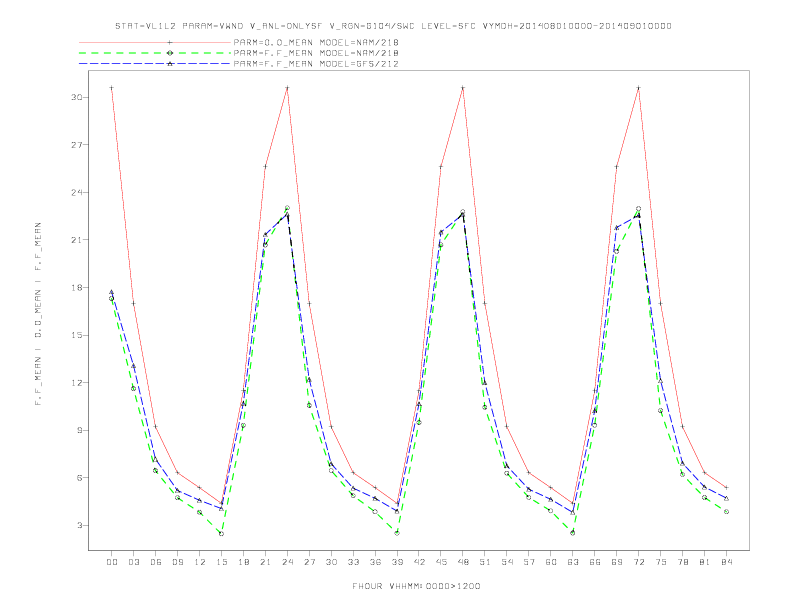This screenshot has width=792, height=612.
Task: Click x-axis forecast hour label 27
Action: click(309, 562)
